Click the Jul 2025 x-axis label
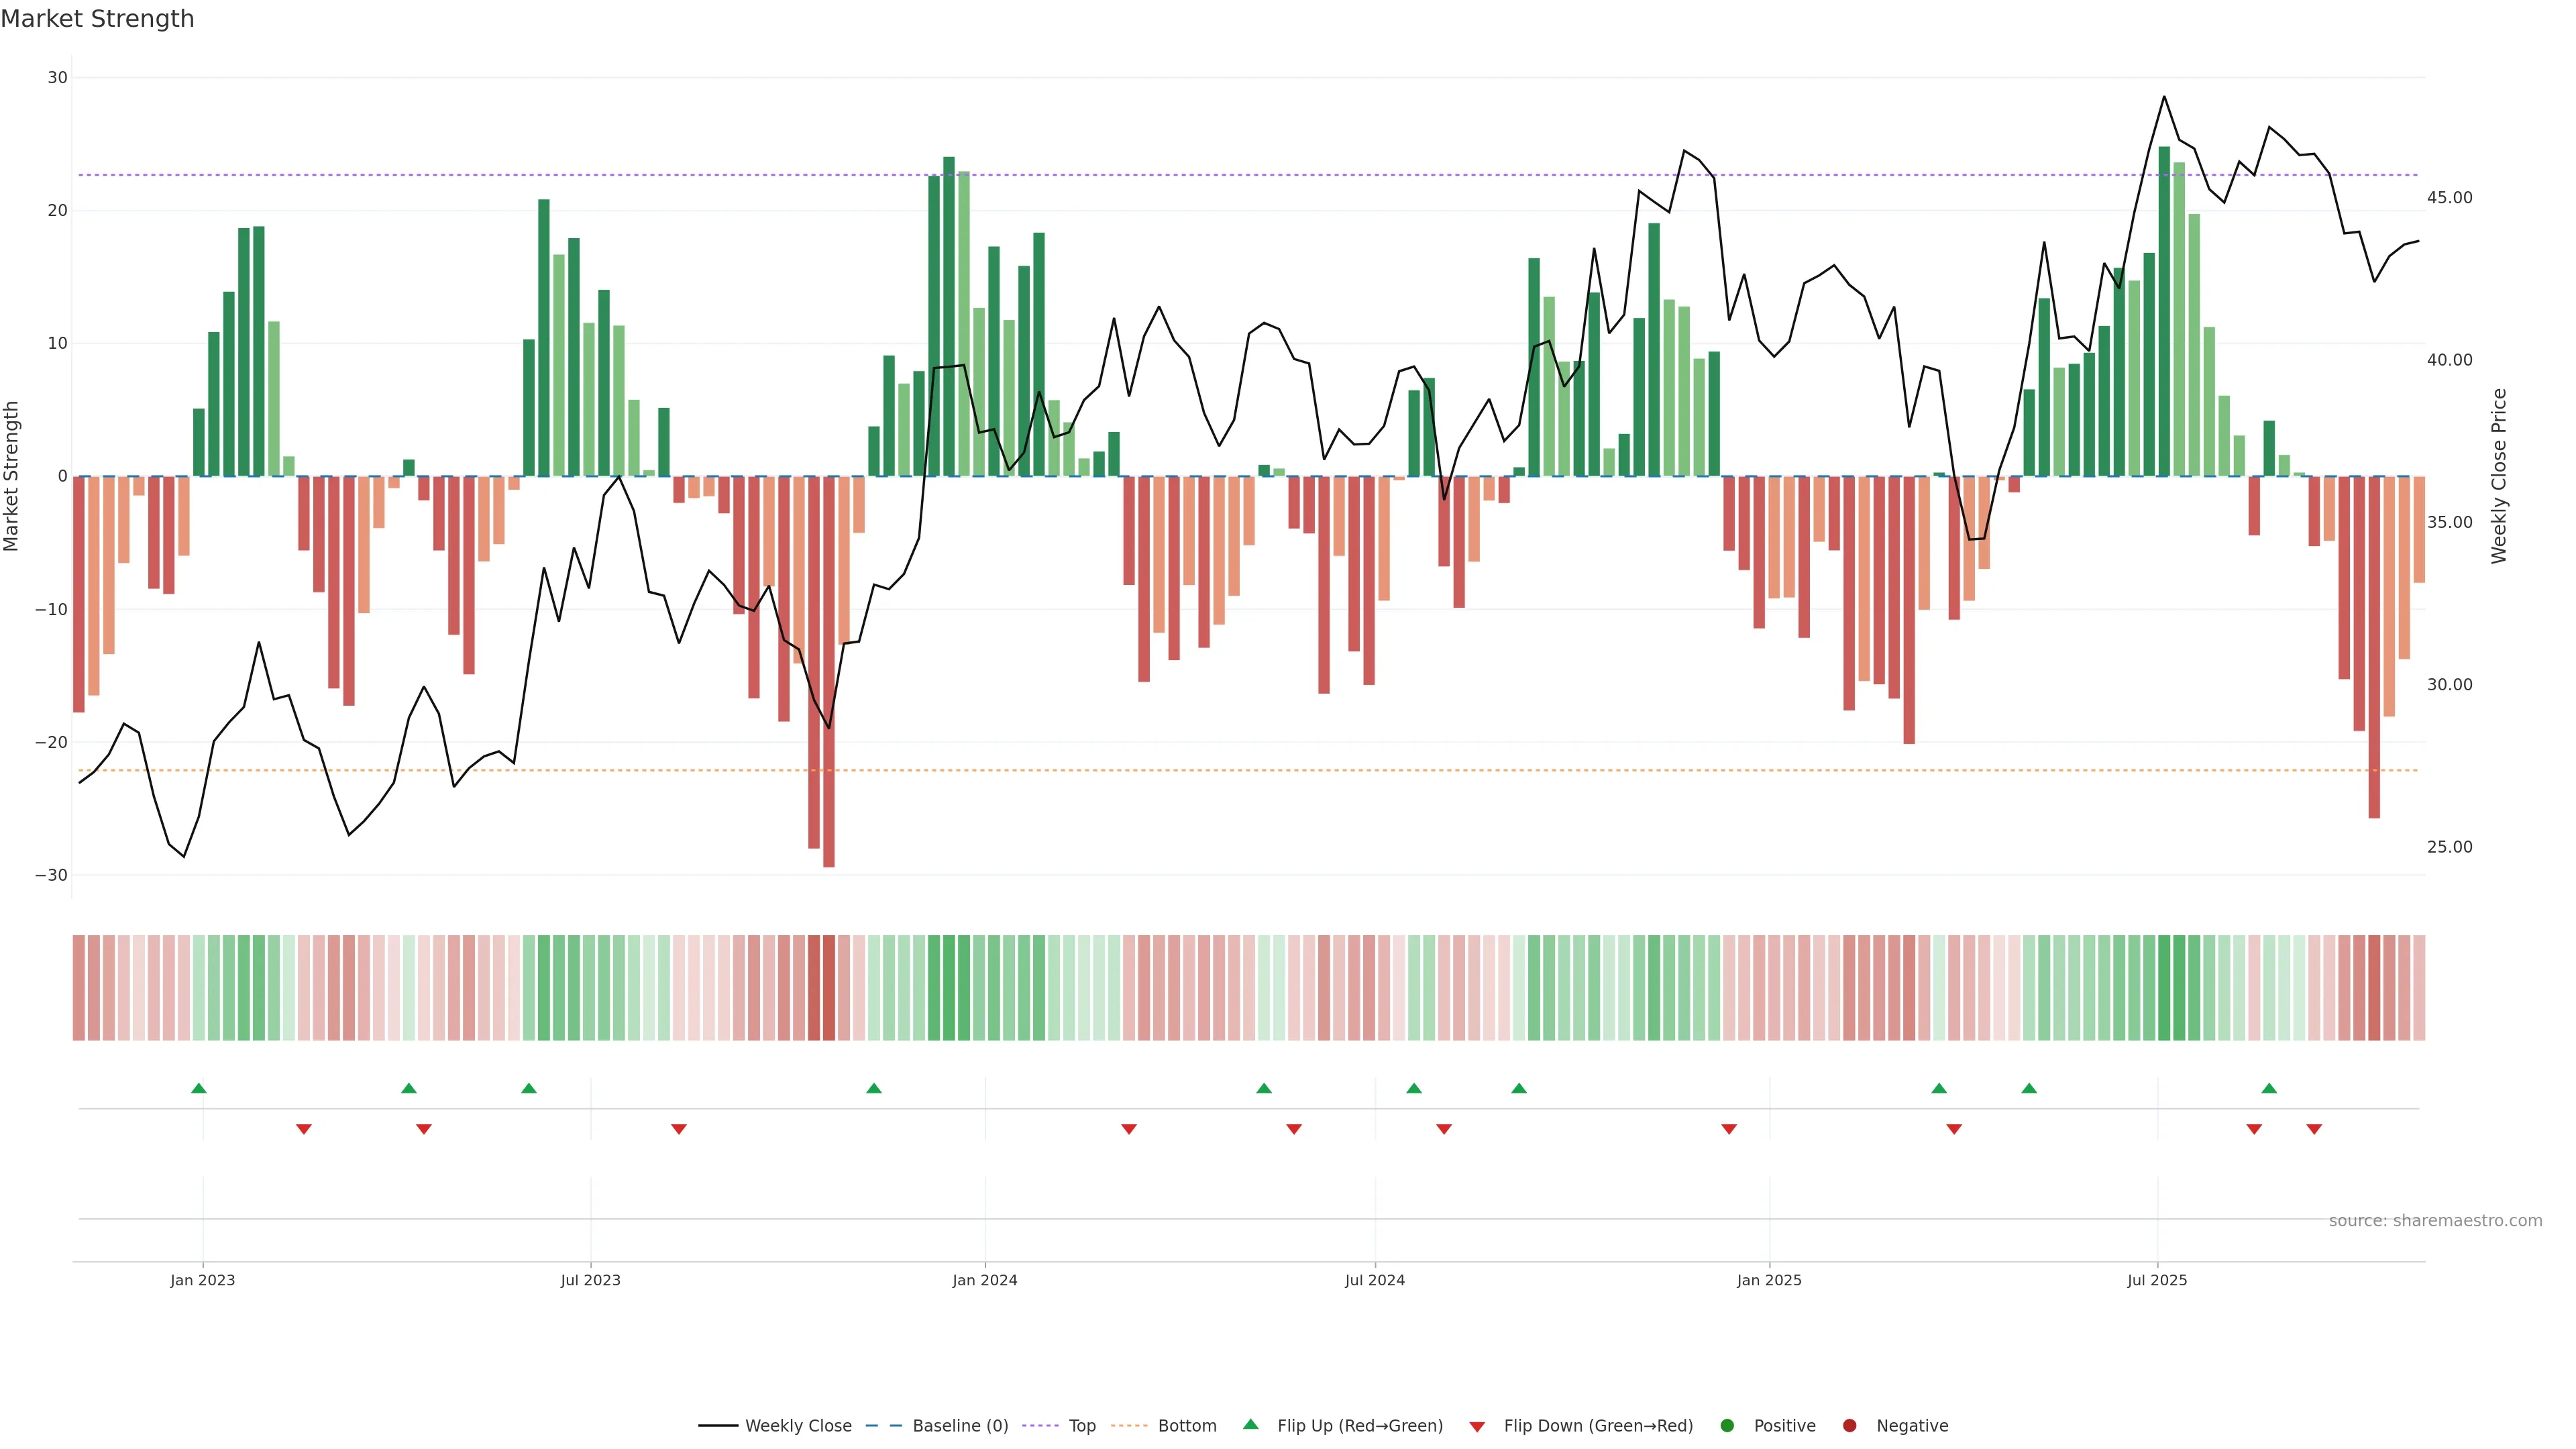Image resolution: width=2576 pixels, height=1449 pixels. click(2157, 1280)
